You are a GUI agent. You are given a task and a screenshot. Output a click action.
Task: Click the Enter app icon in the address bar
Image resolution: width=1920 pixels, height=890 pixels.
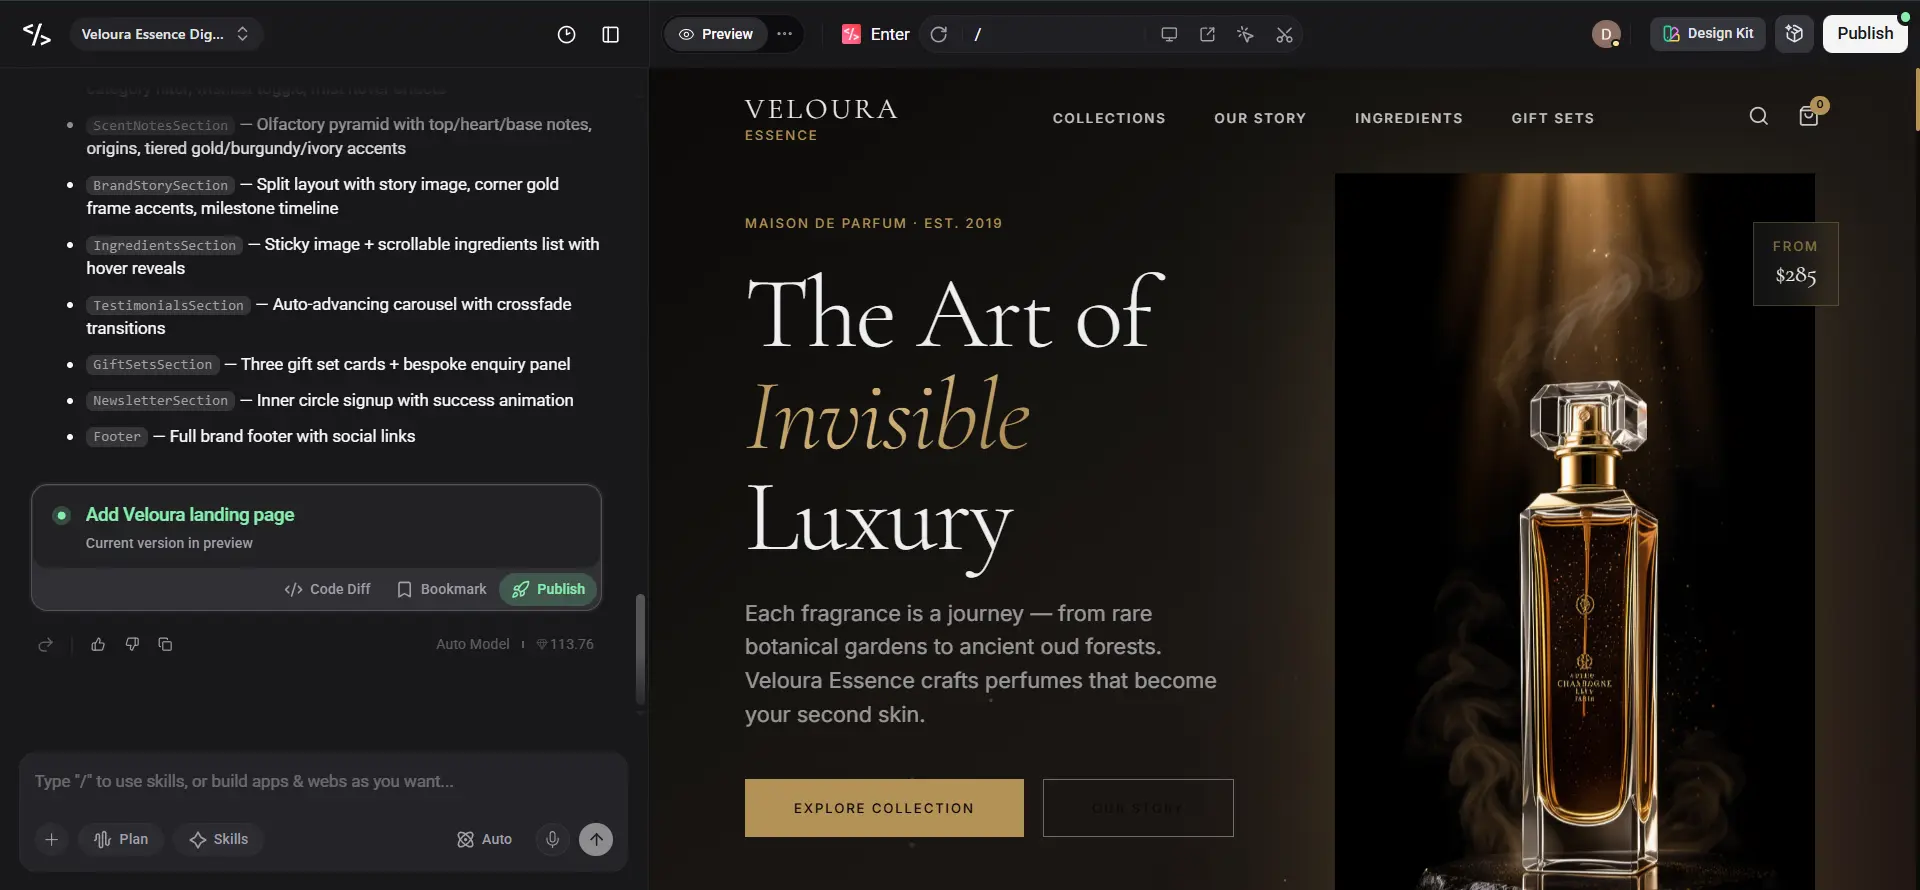pos(851,34)
